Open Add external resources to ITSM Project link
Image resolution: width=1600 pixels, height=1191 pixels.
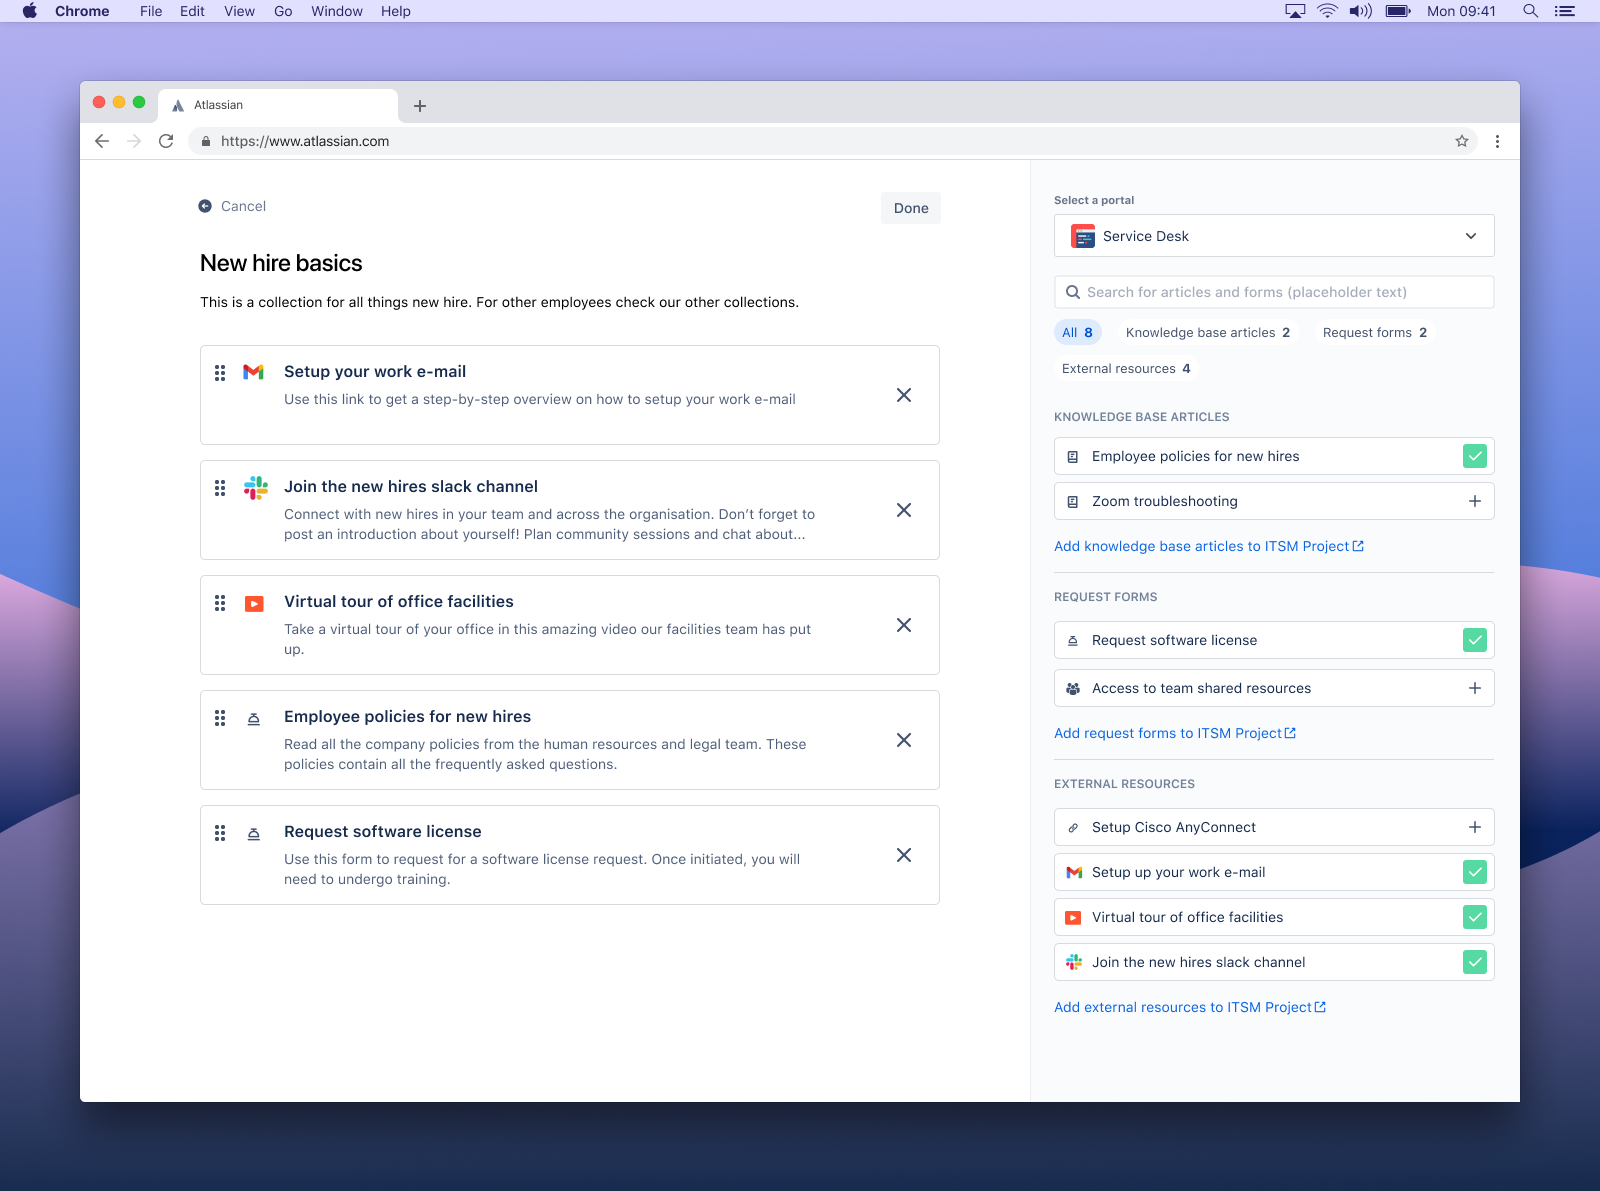click(1190, 1007)
